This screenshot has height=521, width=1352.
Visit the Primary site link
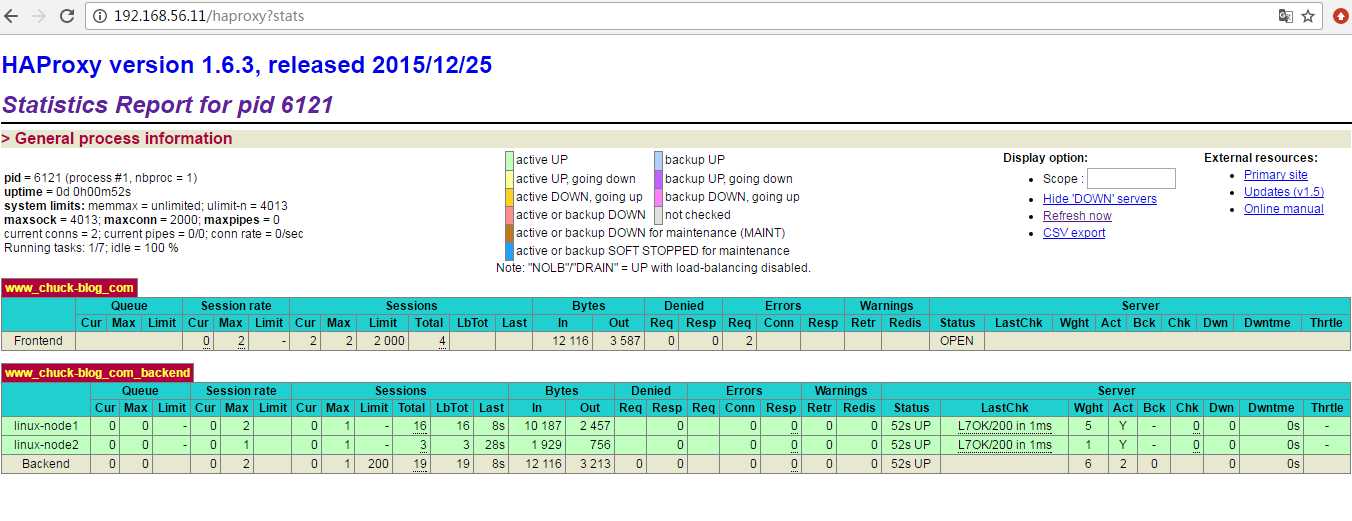tap(1276, 175)
